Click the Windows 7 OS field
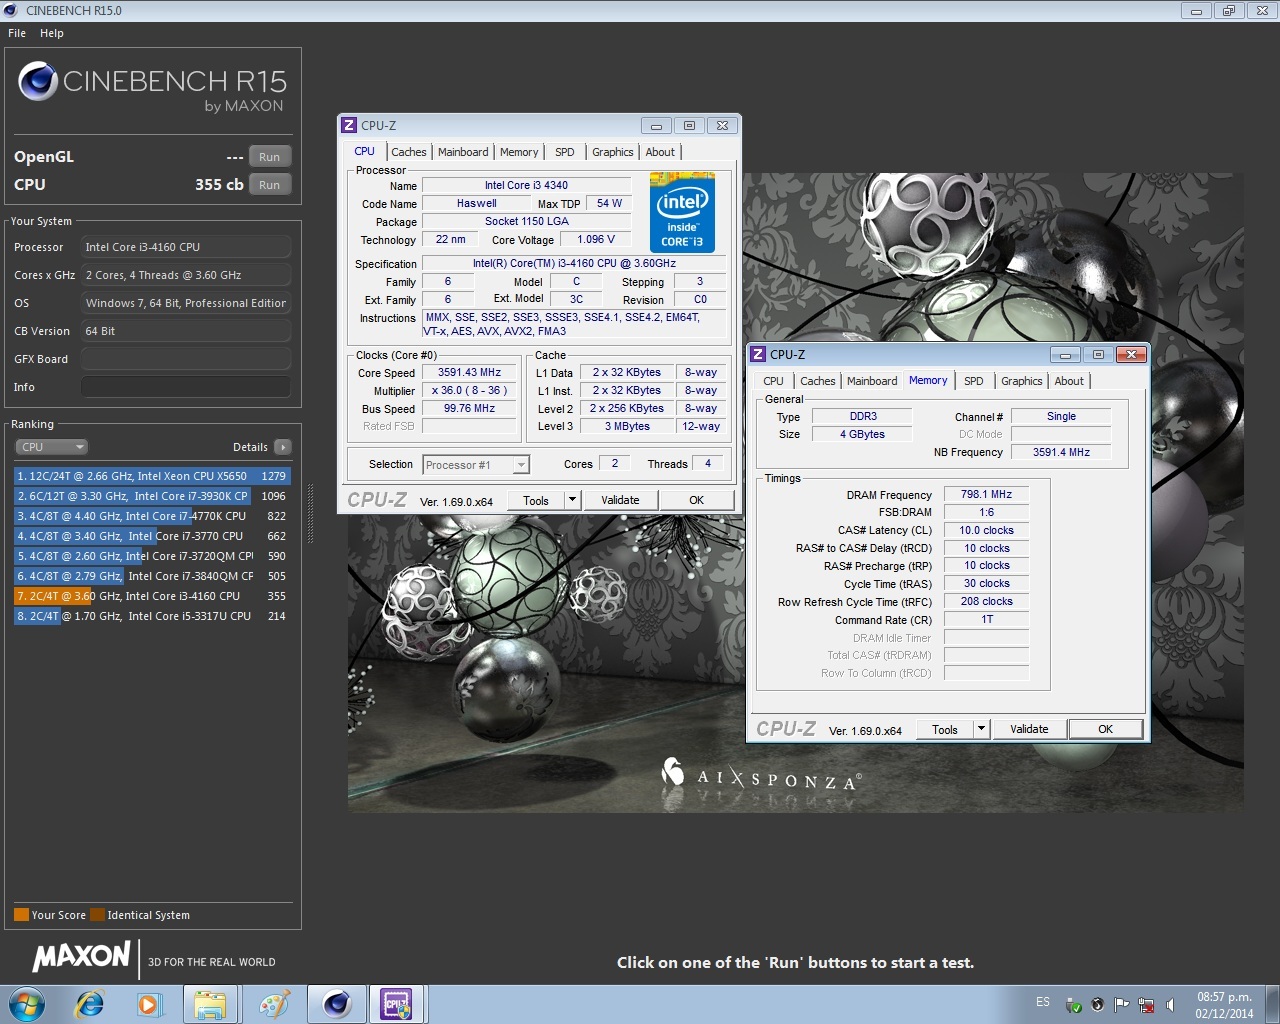 [186, 303]
